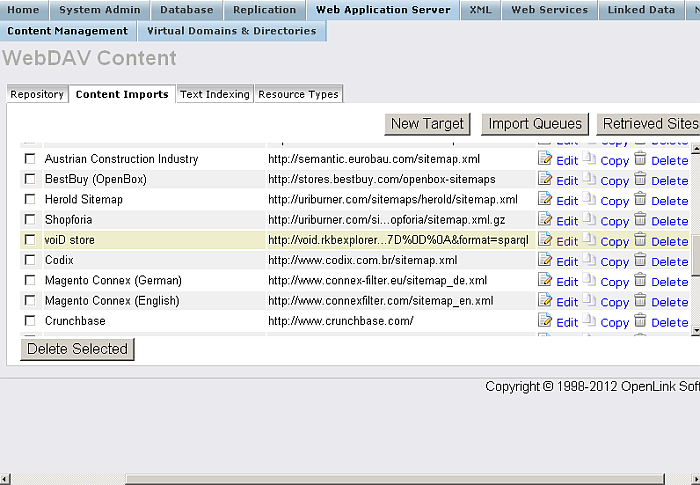
Task: Click the vertical list scrollbar thumb
Action: (695, 255)
